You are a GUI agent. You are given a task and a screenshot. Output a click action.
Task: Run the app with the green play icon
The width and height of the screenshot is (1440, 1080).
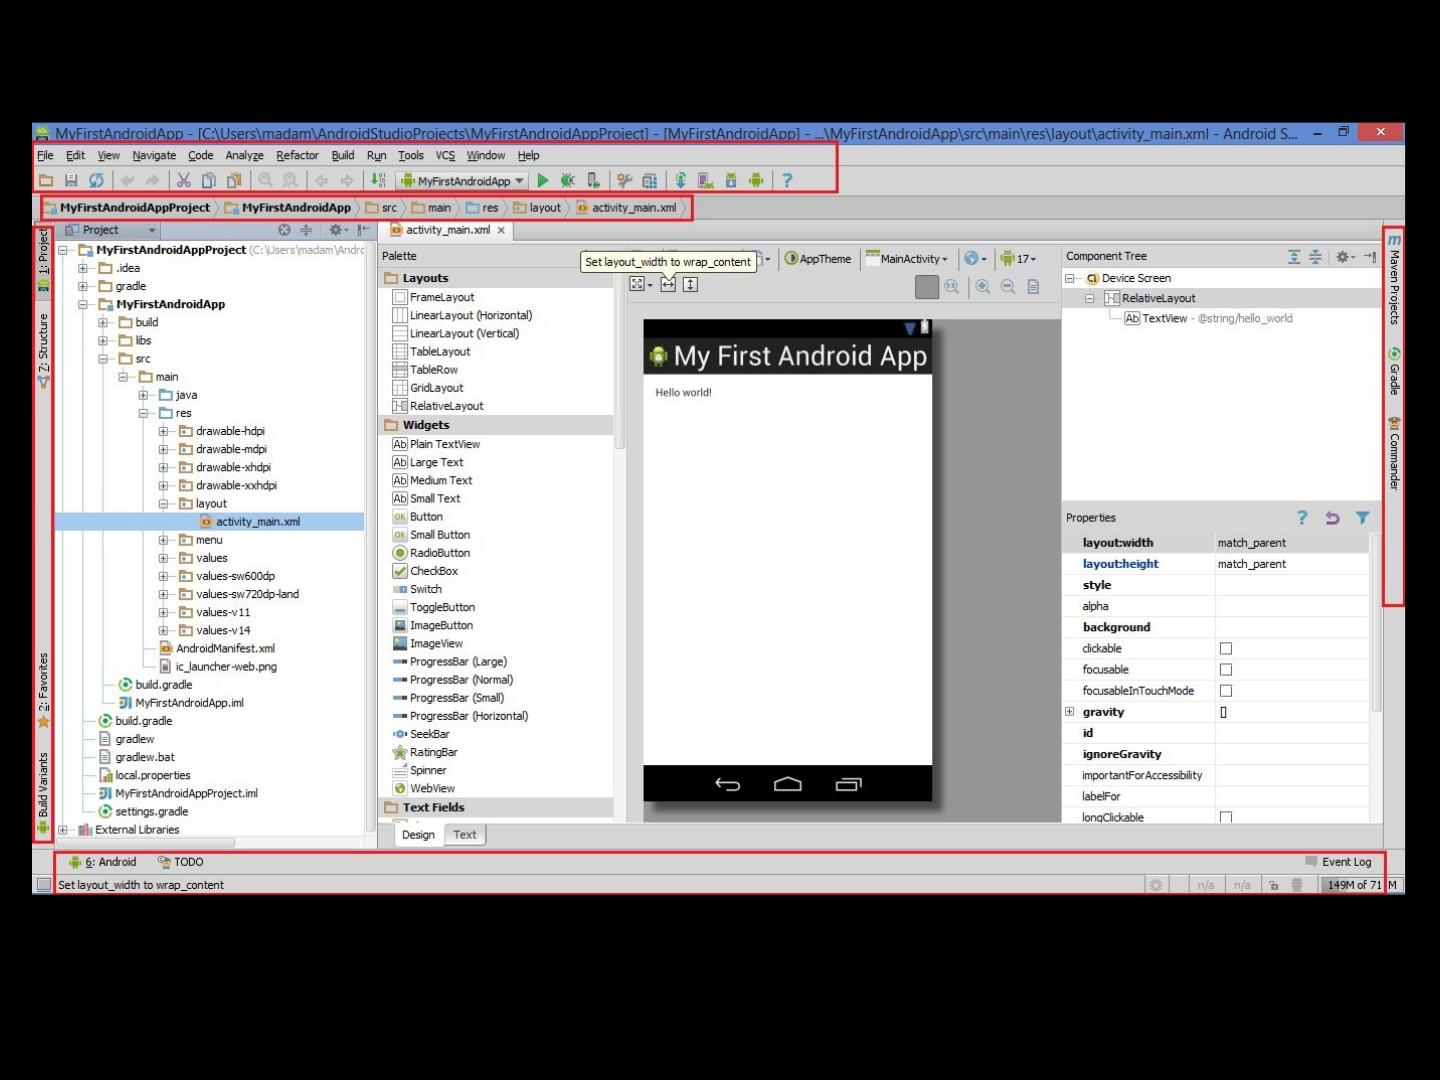click(x=543, y=181)
